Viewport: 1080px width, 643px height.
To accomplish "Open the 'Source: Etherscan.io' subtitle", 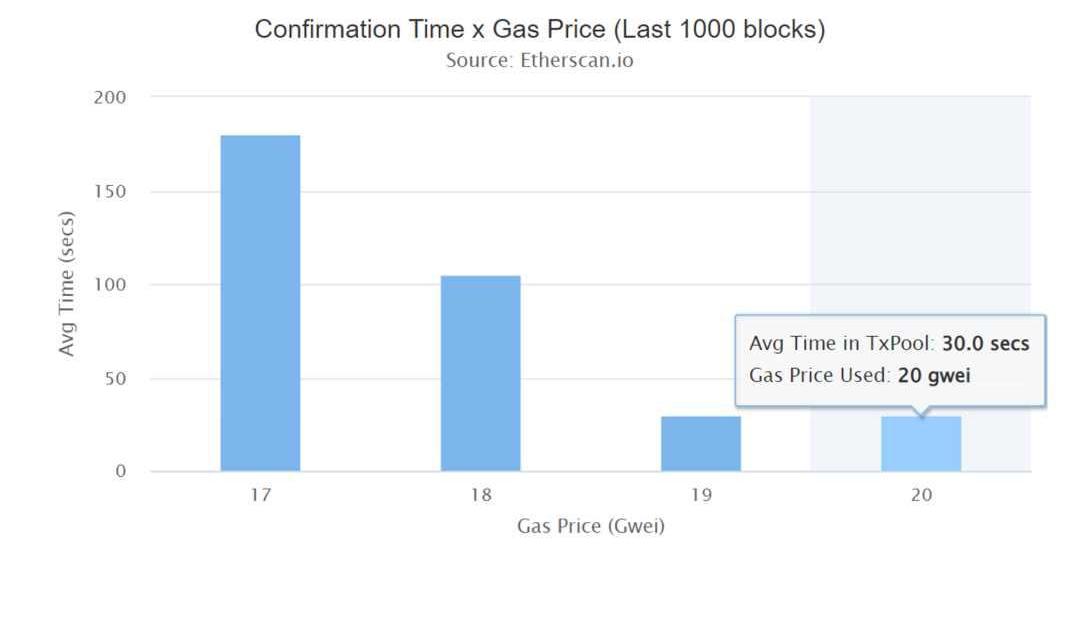I will (540, 60).
